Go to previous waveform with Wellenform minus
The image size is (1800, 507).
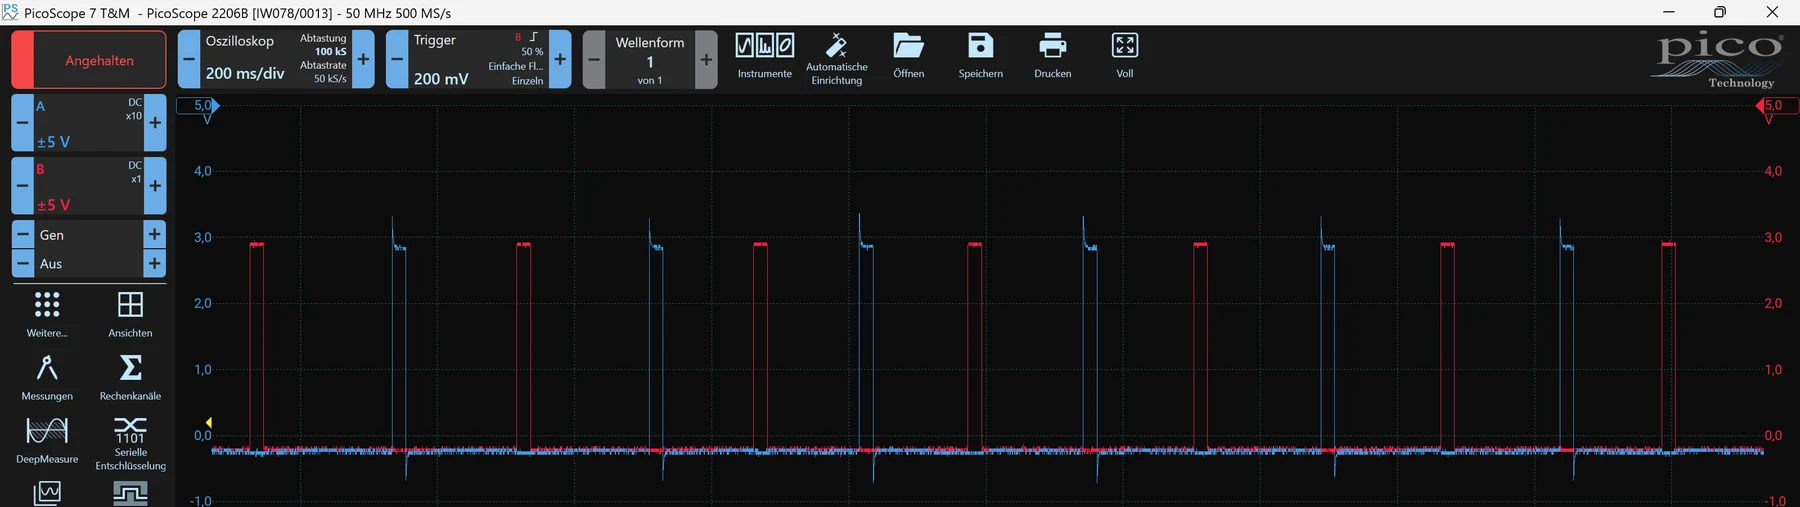point(594,59)
